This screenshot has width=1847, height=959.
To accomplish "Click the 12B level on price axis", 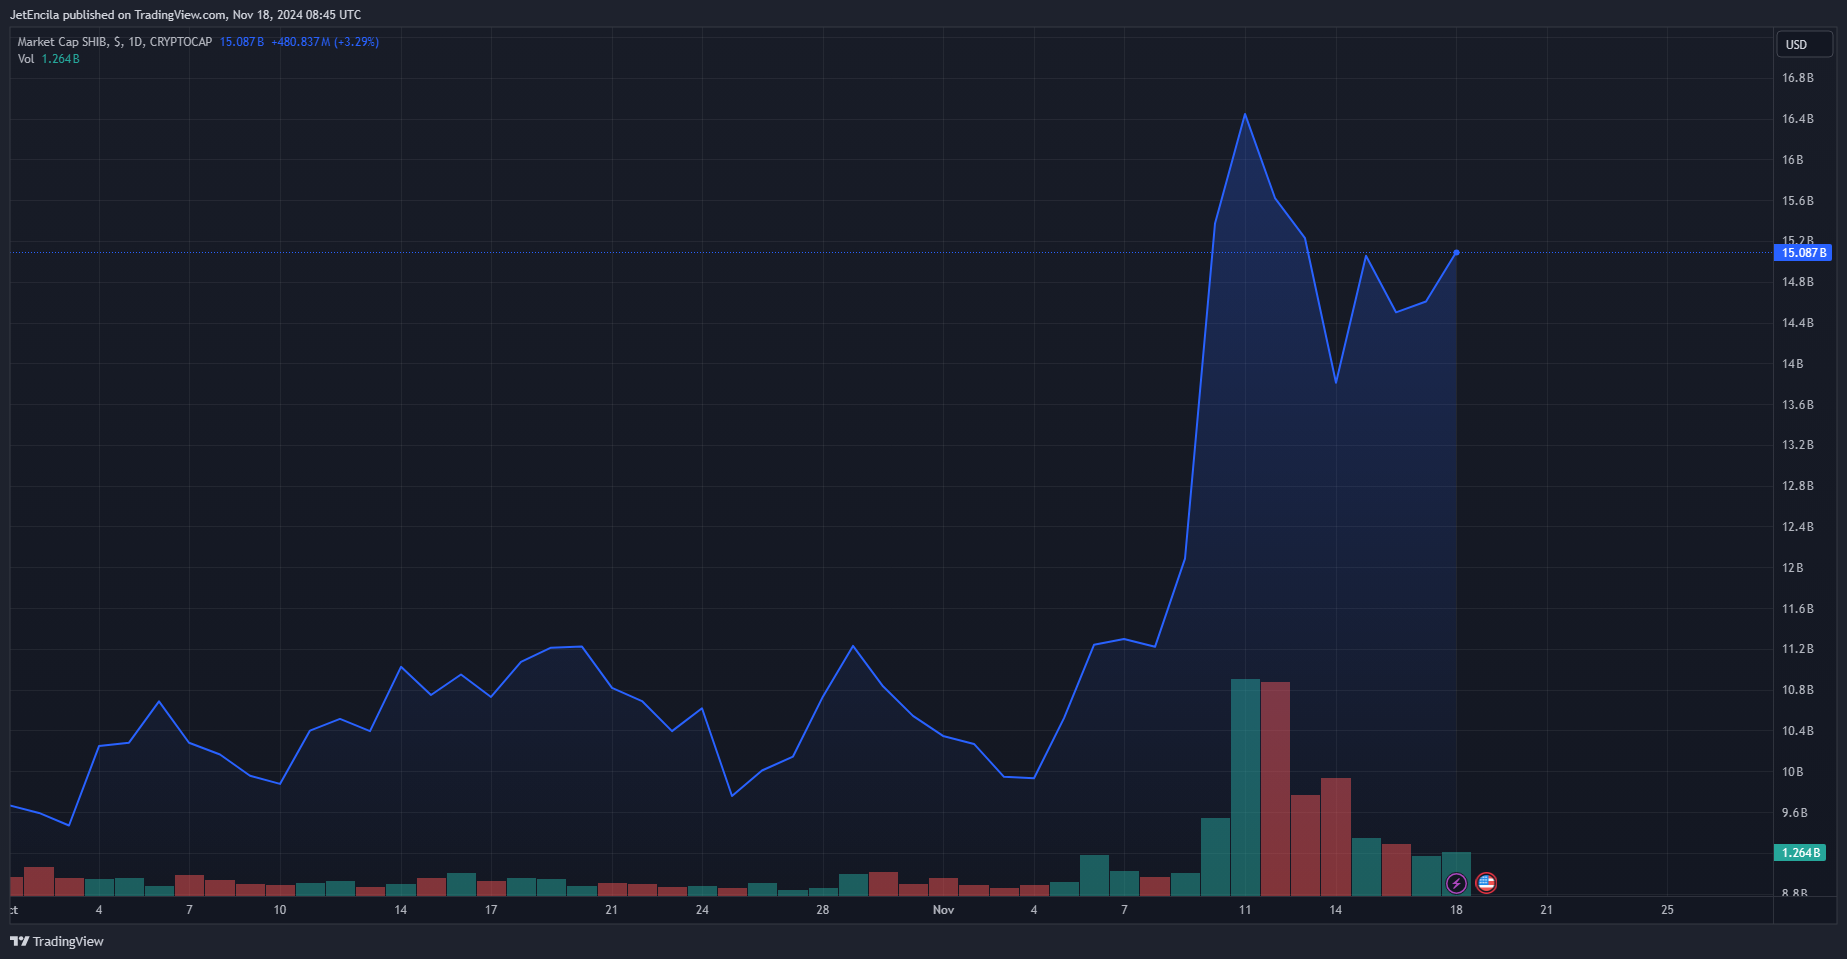I will (x=1792, y=568).
